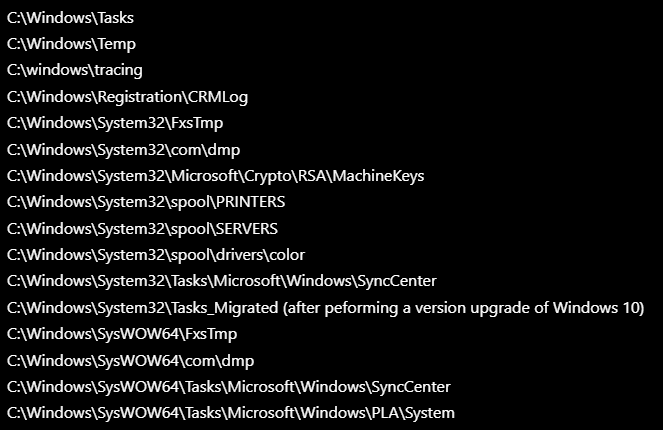The height and width of the screenshot is (430, 663).
Task: Select the PLA\System path line
Action: click(x=231, y=413)
